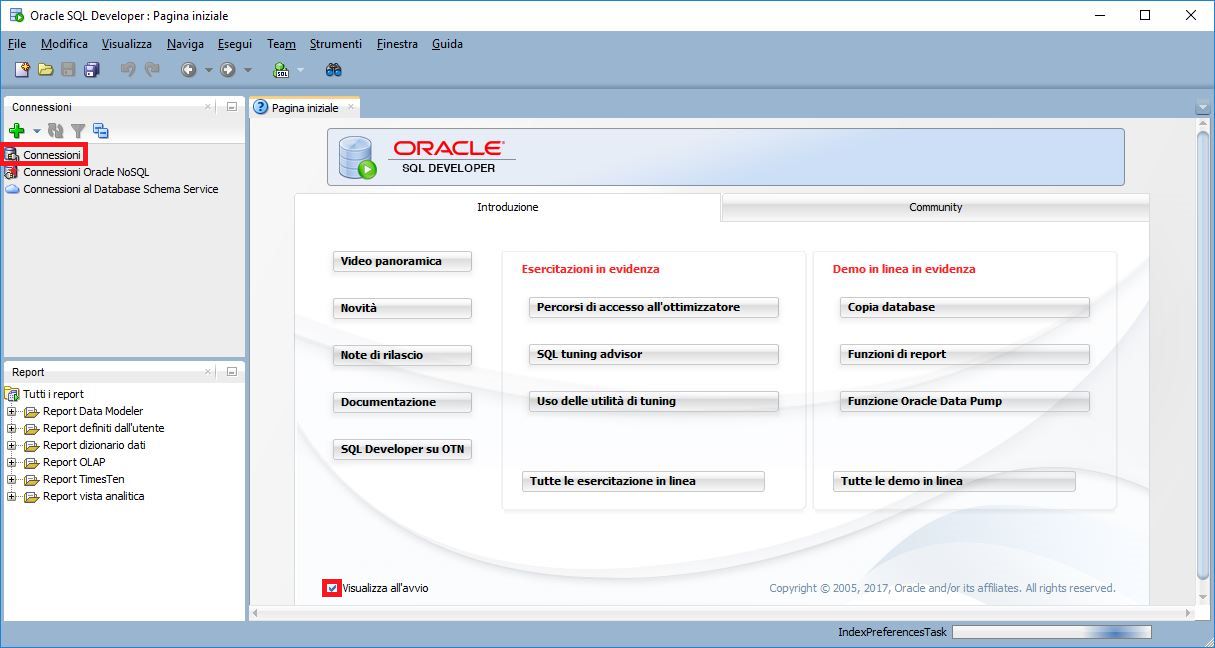This screenshot has width=1215, height=648.
Task: Click the Tutti i report icon
Action: click(x=13, y=394)
